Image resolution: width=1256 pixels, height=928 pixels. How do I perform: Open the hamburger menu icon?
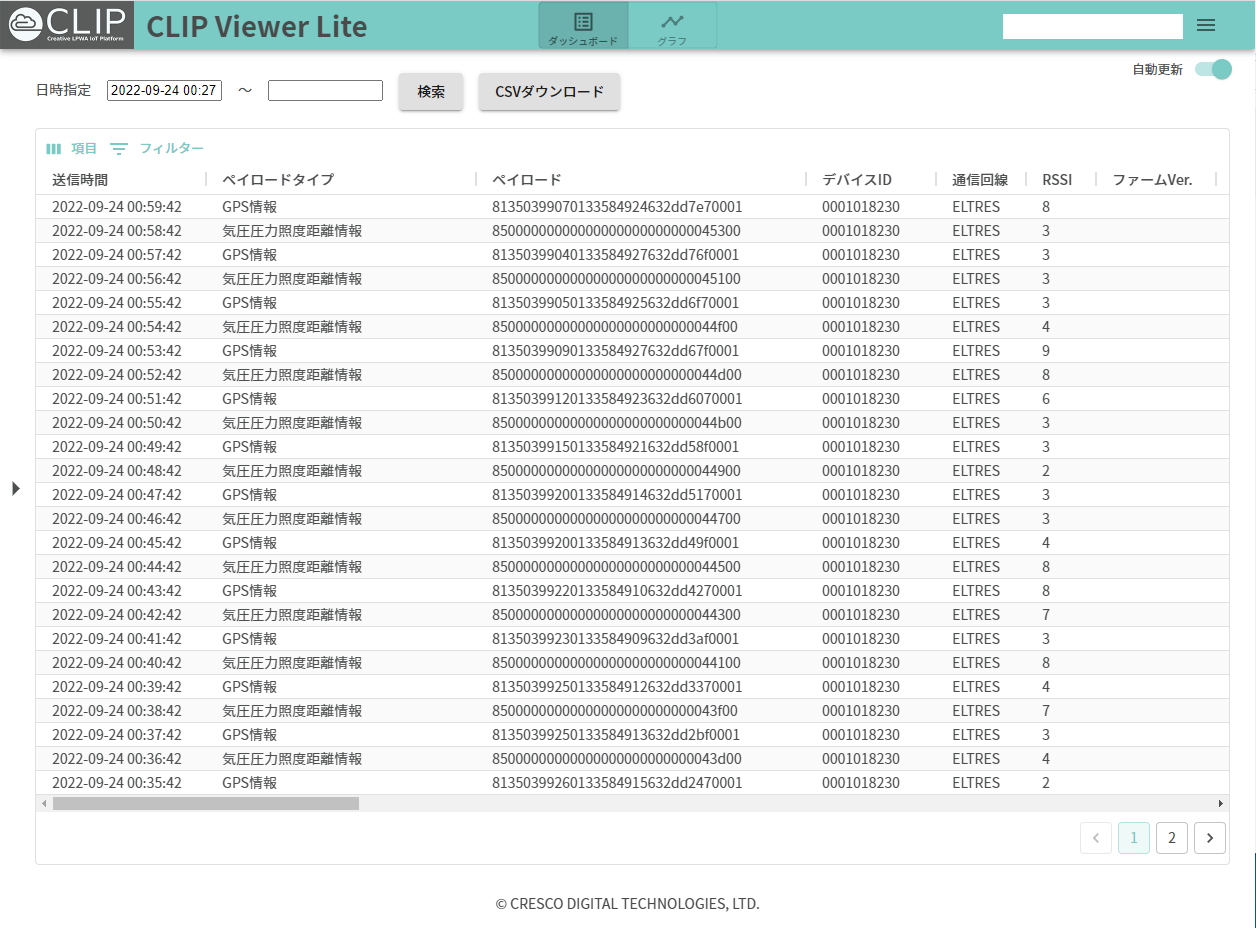coord(1206,26)
